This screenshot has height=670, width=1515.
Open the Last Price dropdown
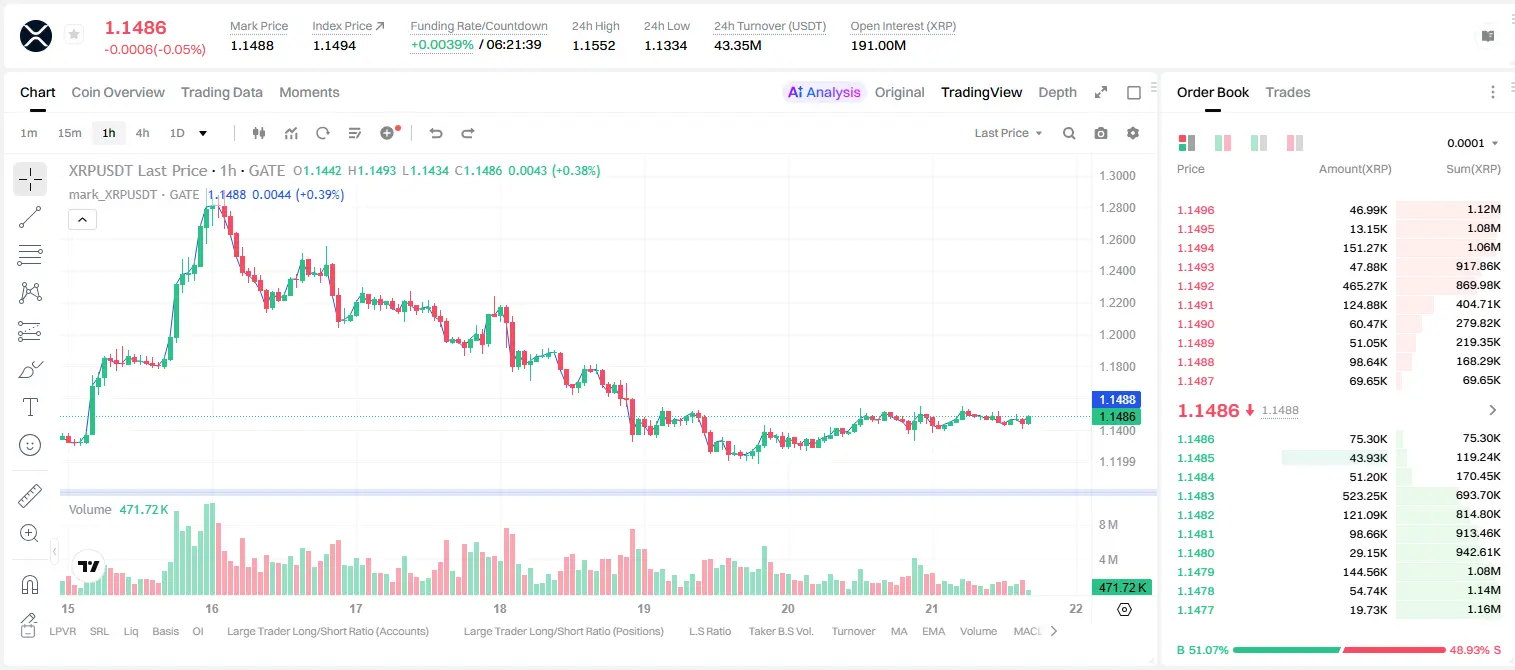point(1009,133)
